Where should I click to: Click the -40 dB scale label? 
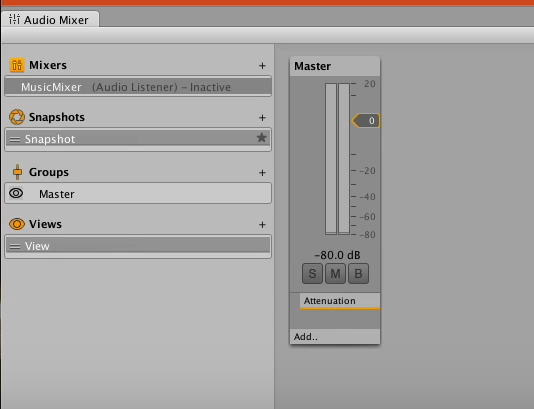point(367,196)
